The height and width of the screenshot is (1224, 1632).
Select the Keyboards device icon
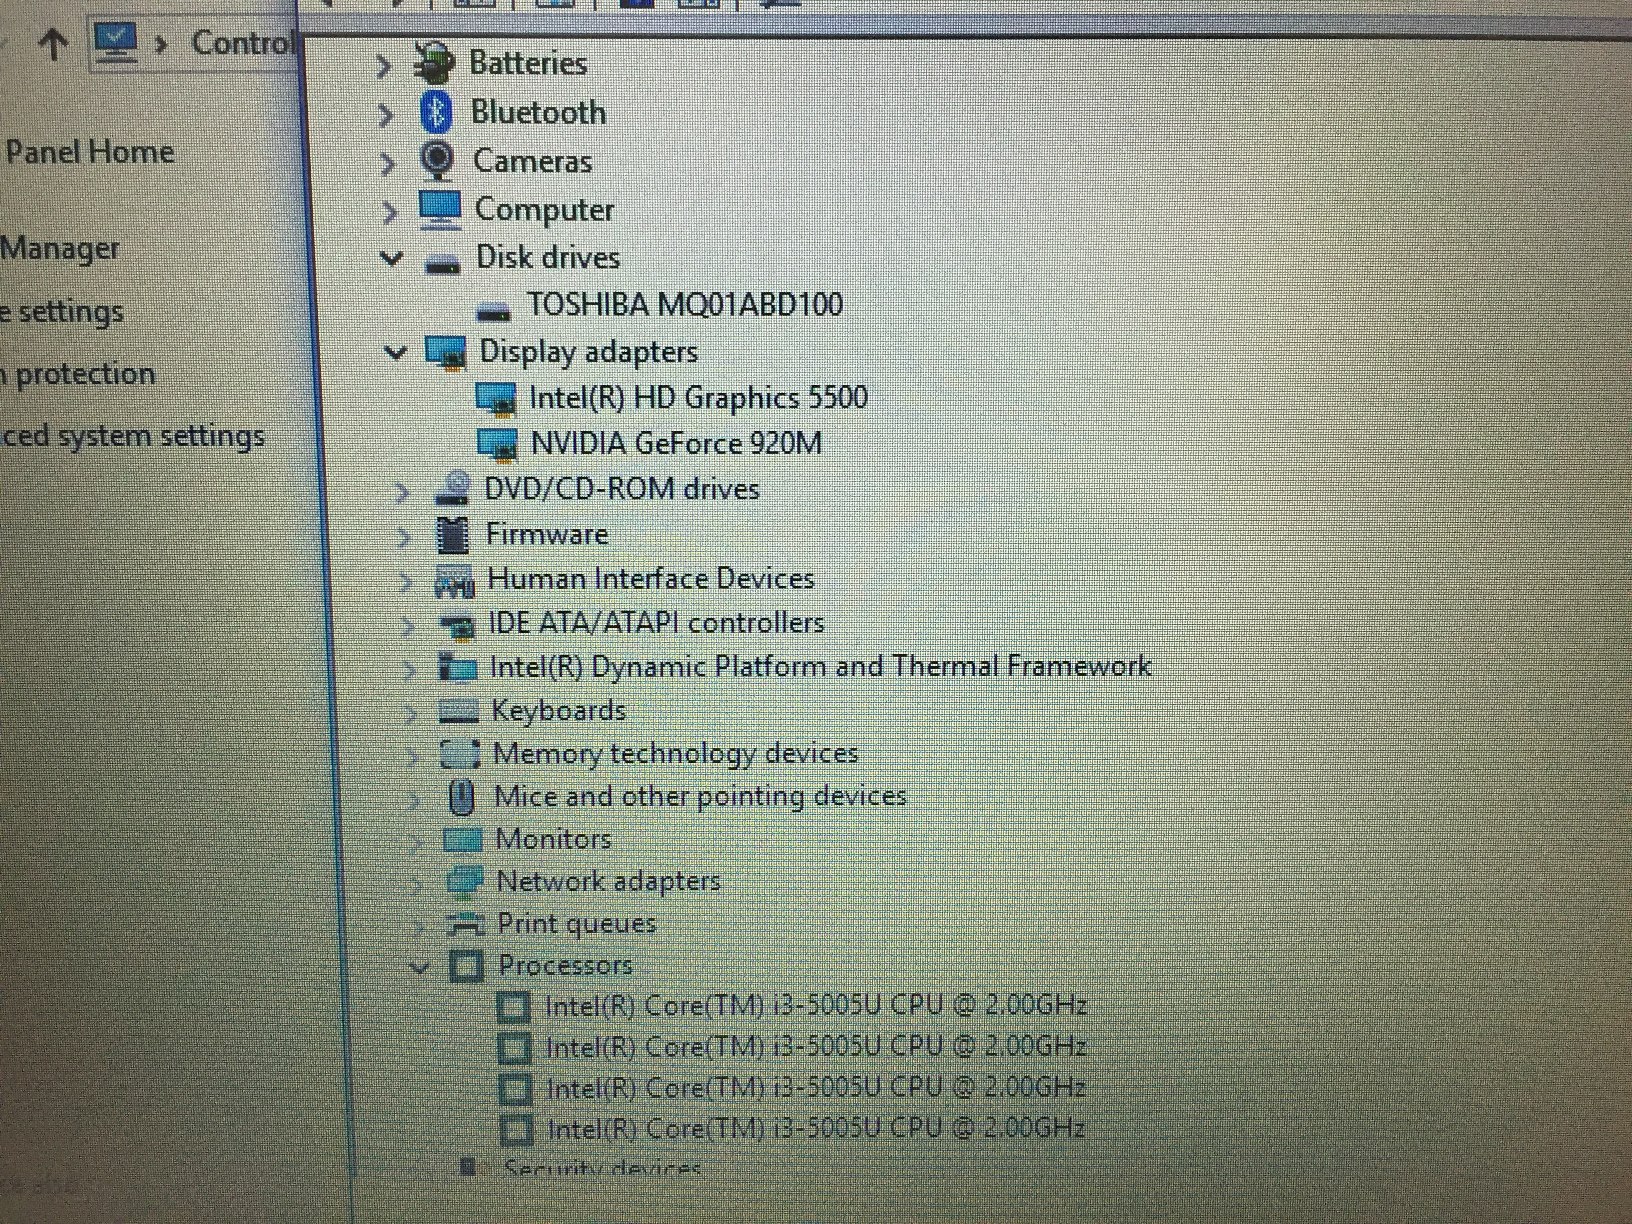459,710
